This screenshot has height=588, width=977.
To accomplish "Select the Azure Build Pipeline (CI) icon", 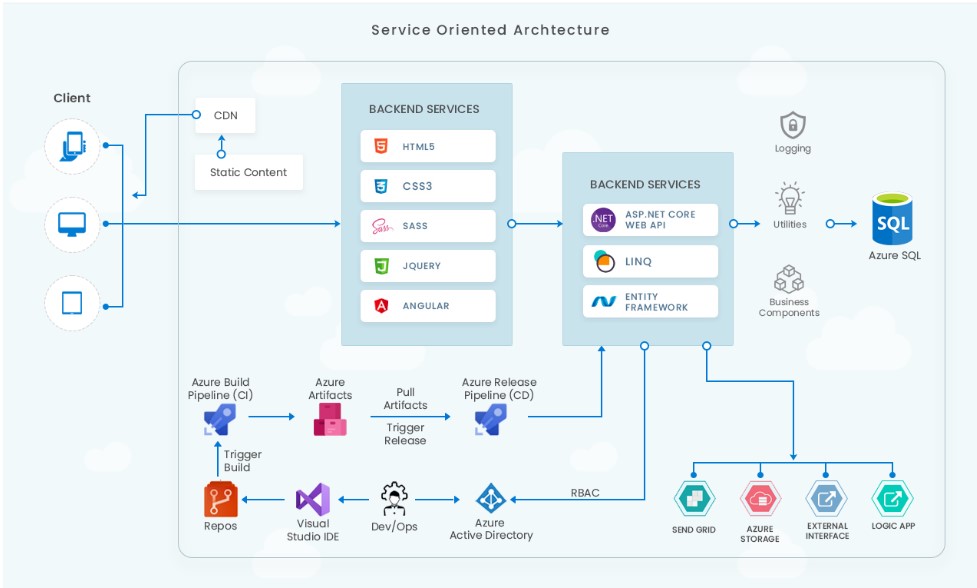I will pos(219,421).
